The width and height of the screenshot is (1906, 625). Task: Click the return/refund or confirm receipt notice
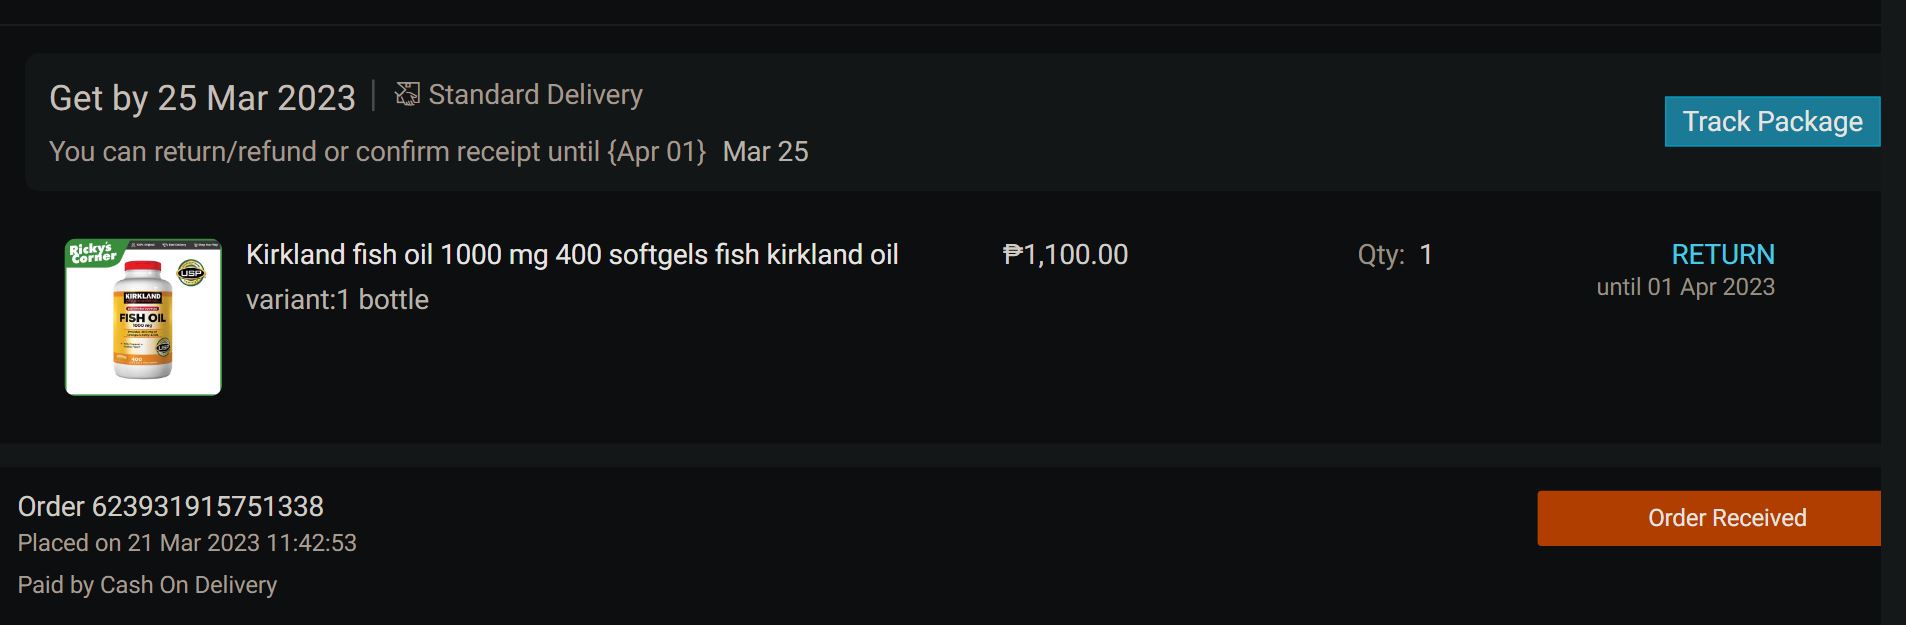click(x=377, y=152)
